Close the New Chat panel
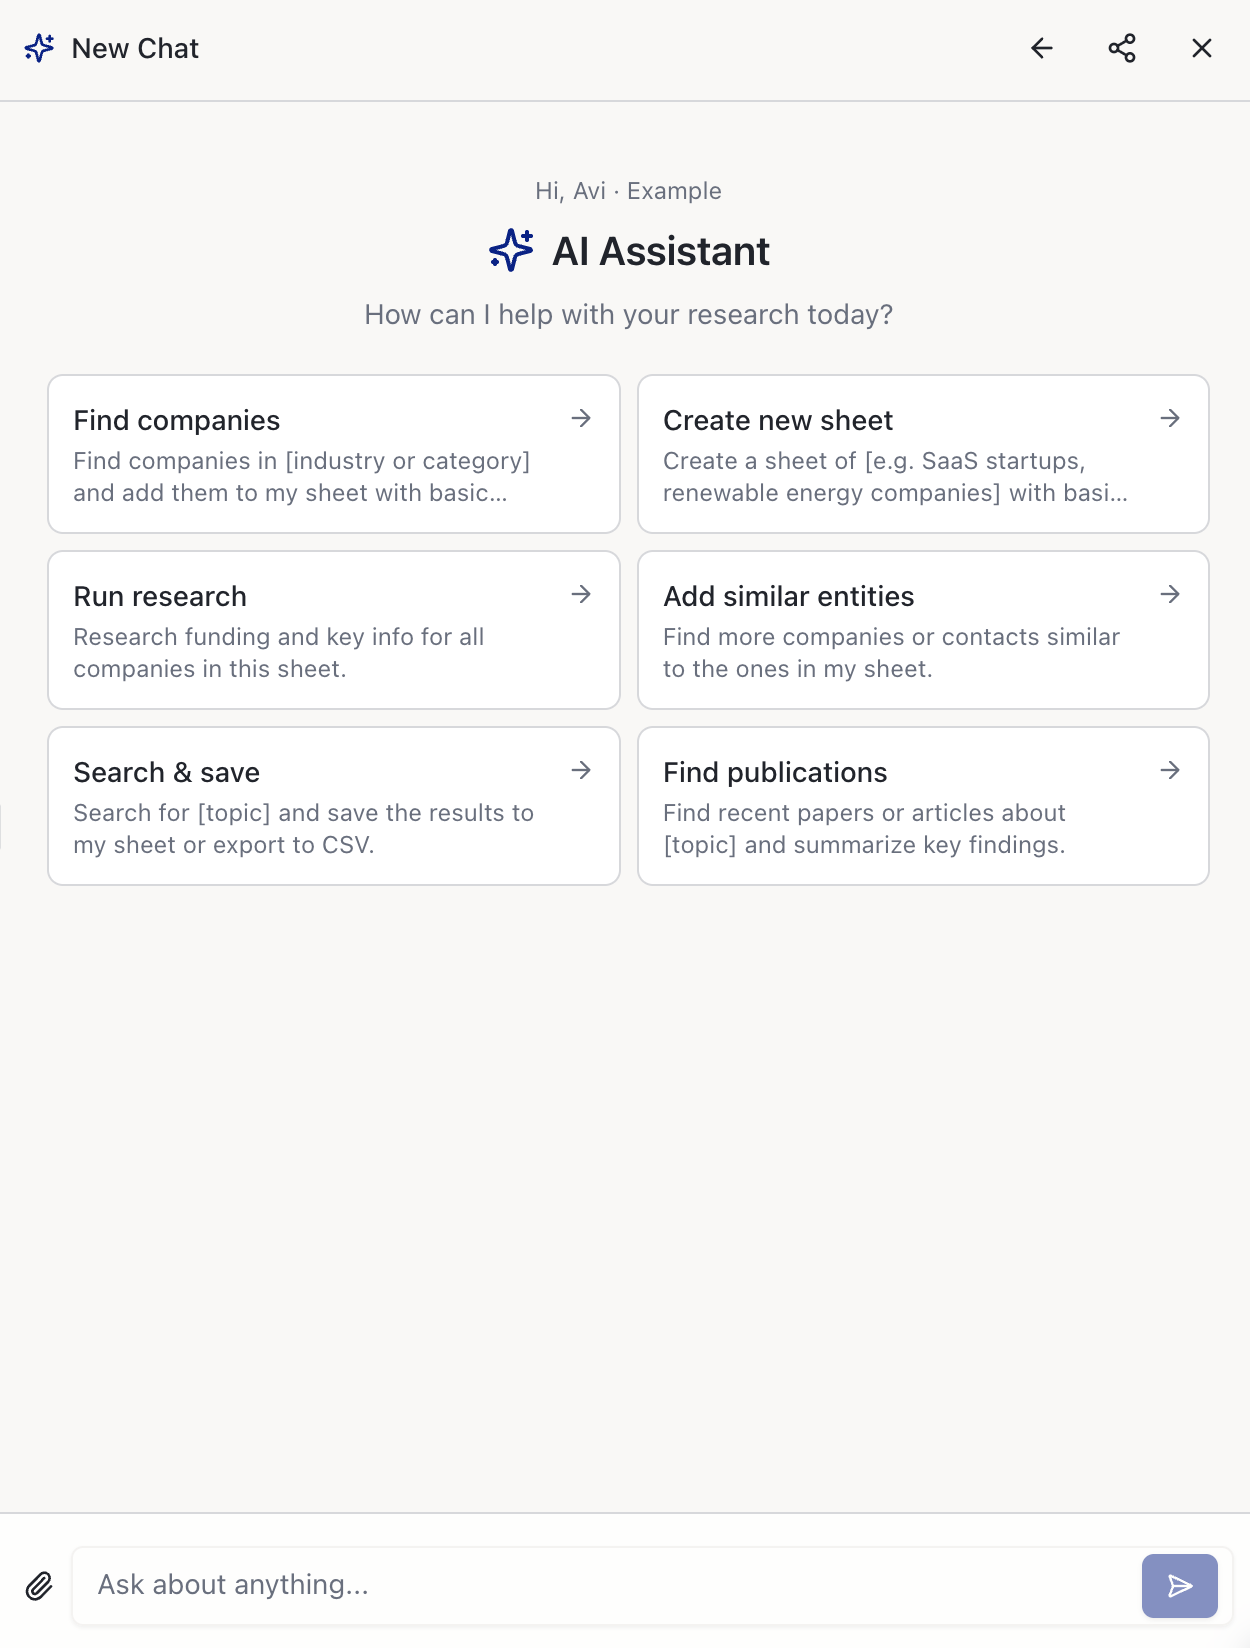Screen dimensions: 1250x1648 (1201, 47)
